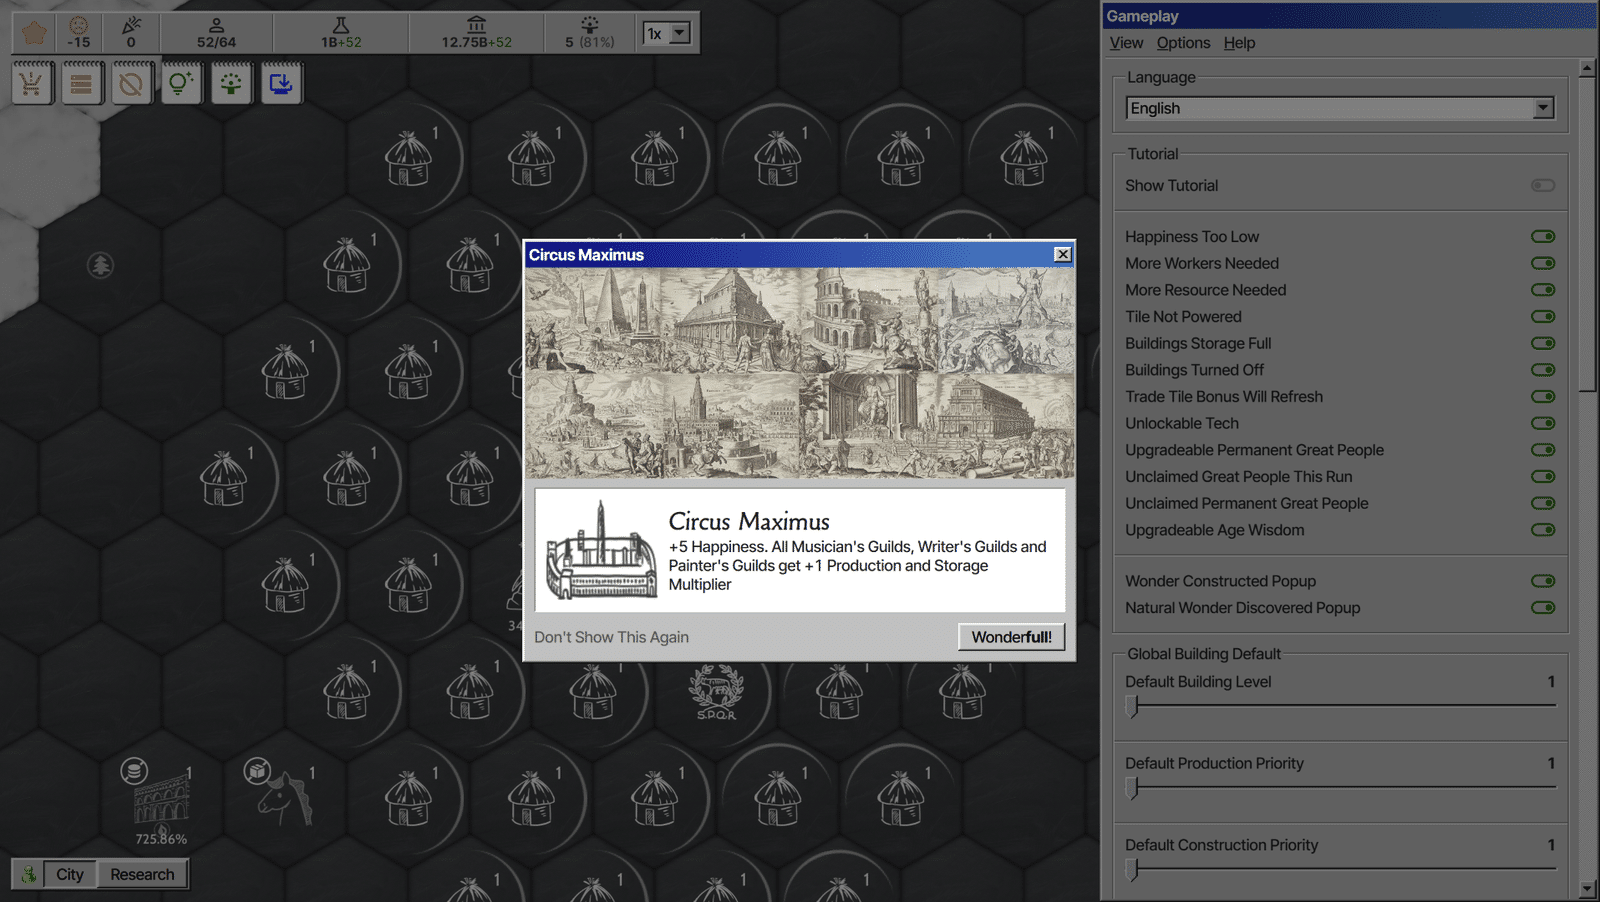
Task: Toggle Wonder Constructed Popup switch
Action: pos(1543,580)
